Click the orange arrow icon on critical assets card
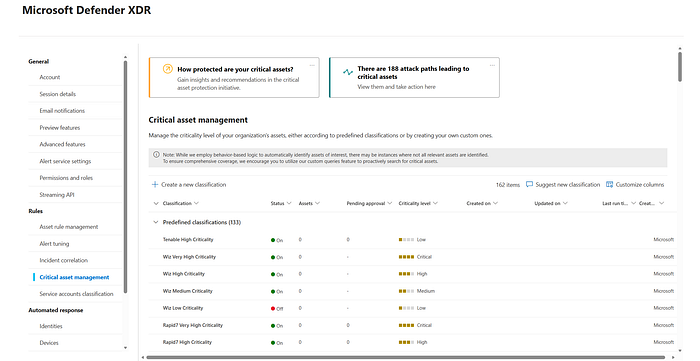 pyautogui.click(x=167, y=69)
